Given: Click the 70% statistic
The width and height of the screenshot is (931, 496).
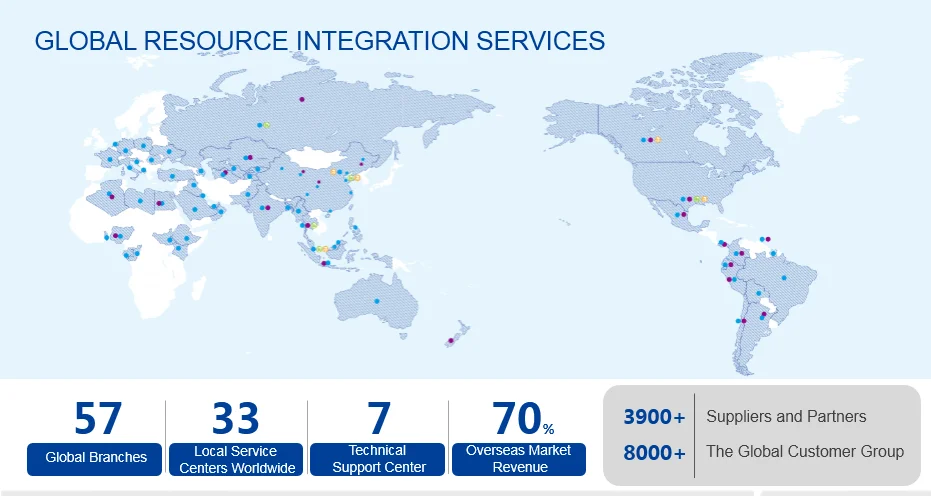Looking at the screenshot, I should (523, 419).
